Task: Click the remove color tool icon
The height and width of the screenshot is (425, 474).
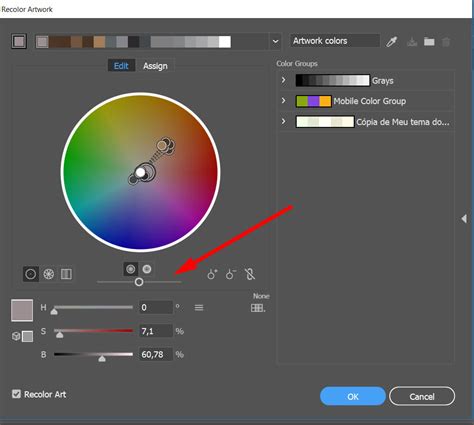Action: coord(230,274)
